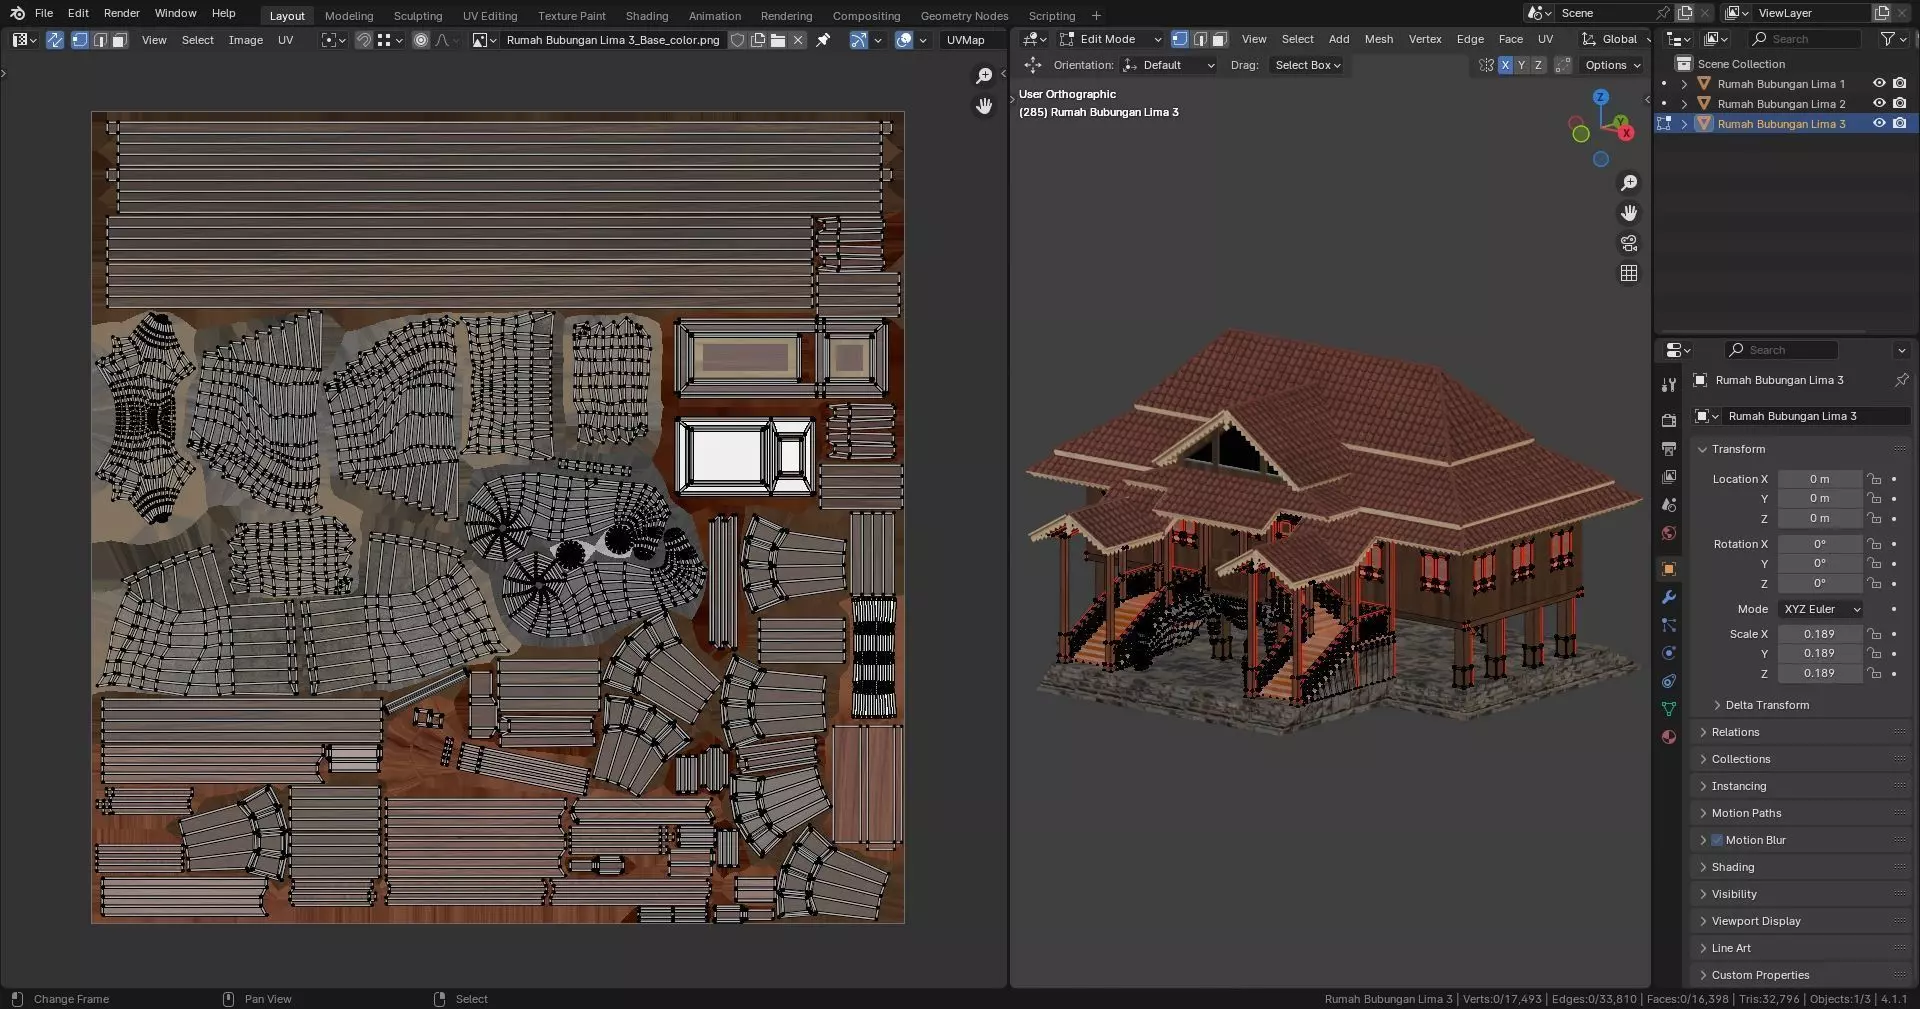Select vertex select mode in 3D viewport

(x=1180, y=39)
